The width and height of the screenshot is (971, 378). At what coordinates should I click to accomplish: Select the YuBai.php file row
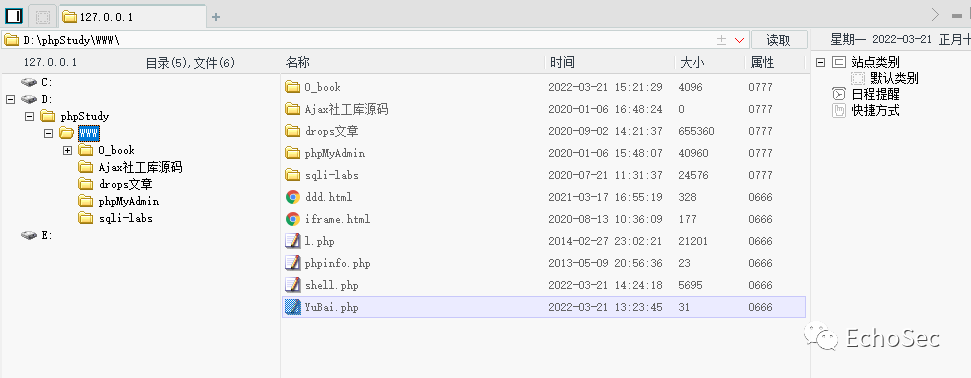click(544, 307)
